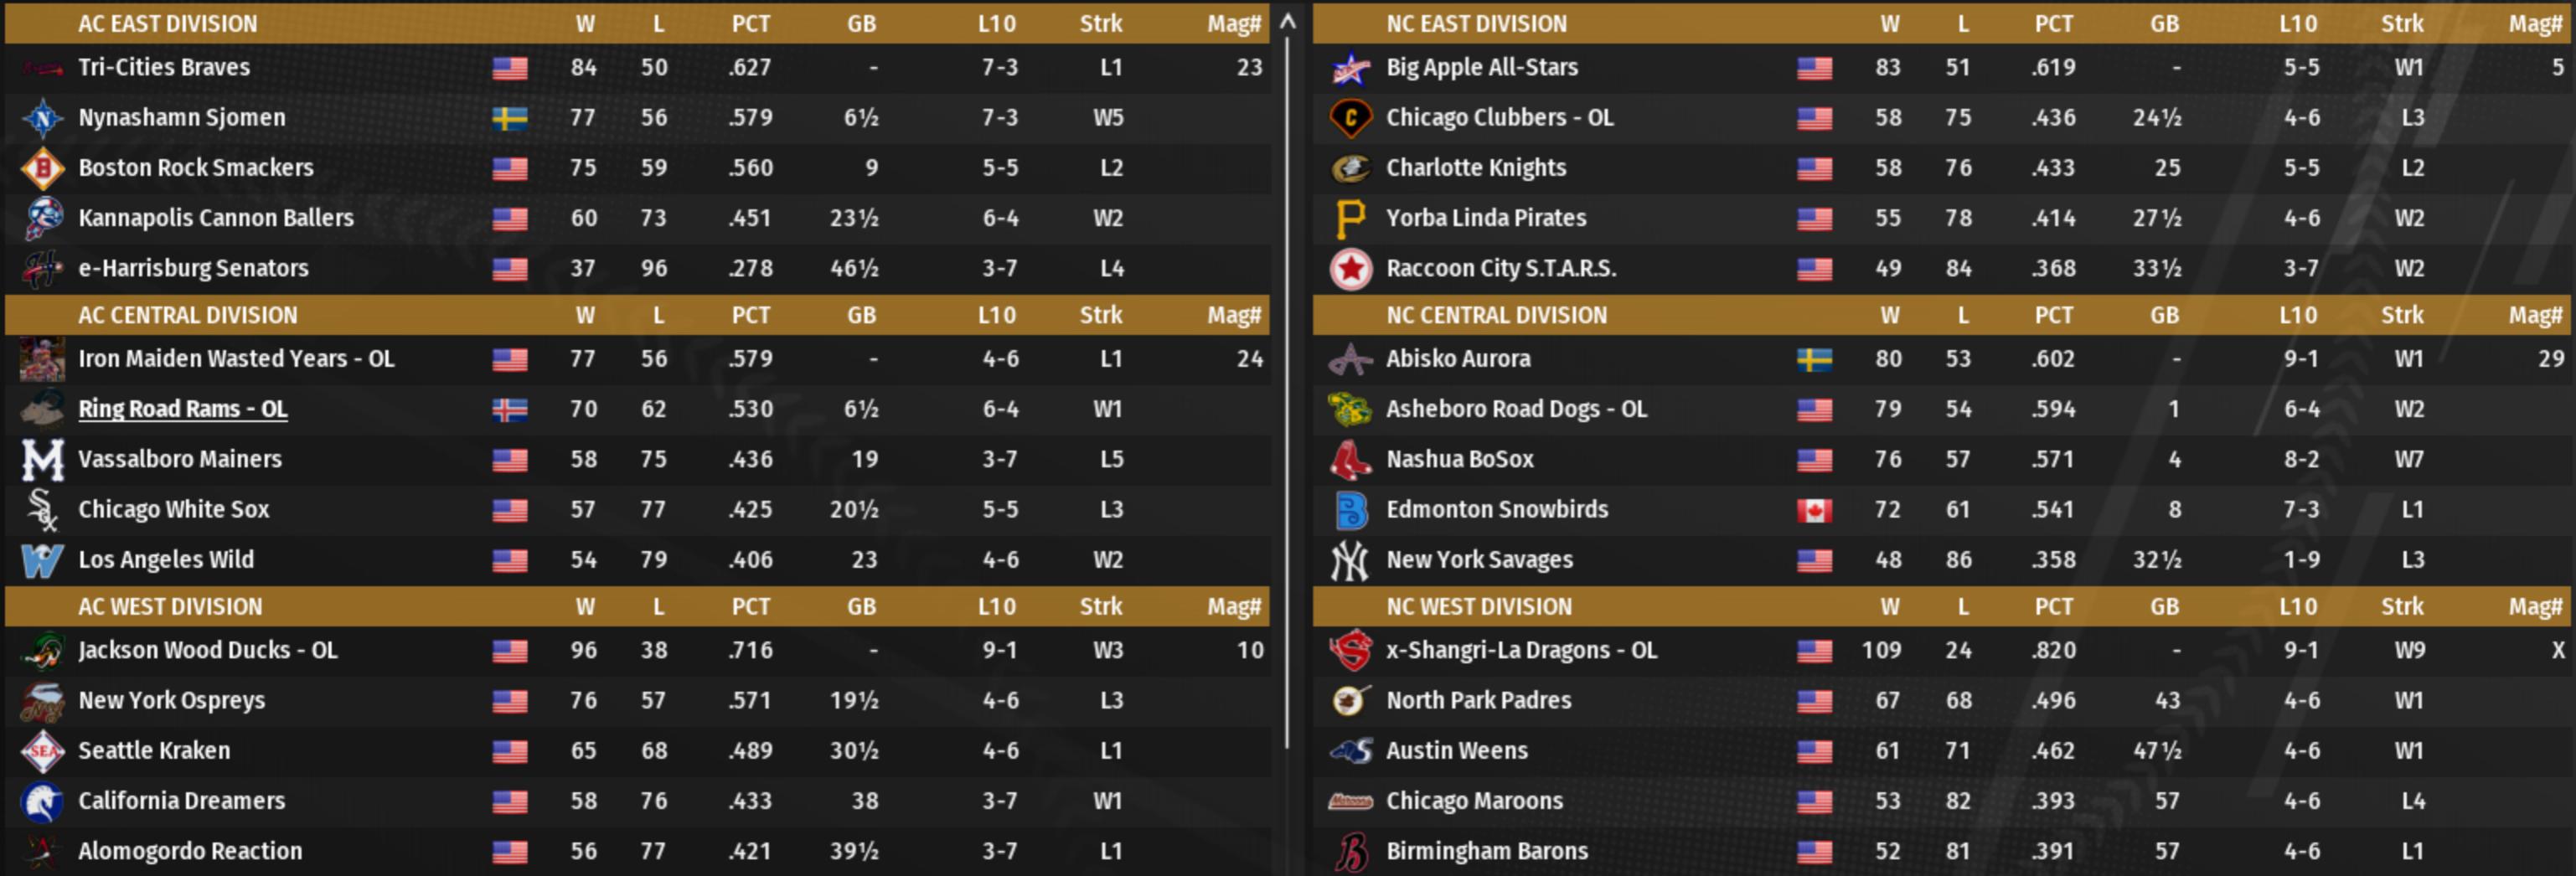Click the Mag# header in NC West Division
This screenshot has width=2576, height=876.
point(2534,606)
